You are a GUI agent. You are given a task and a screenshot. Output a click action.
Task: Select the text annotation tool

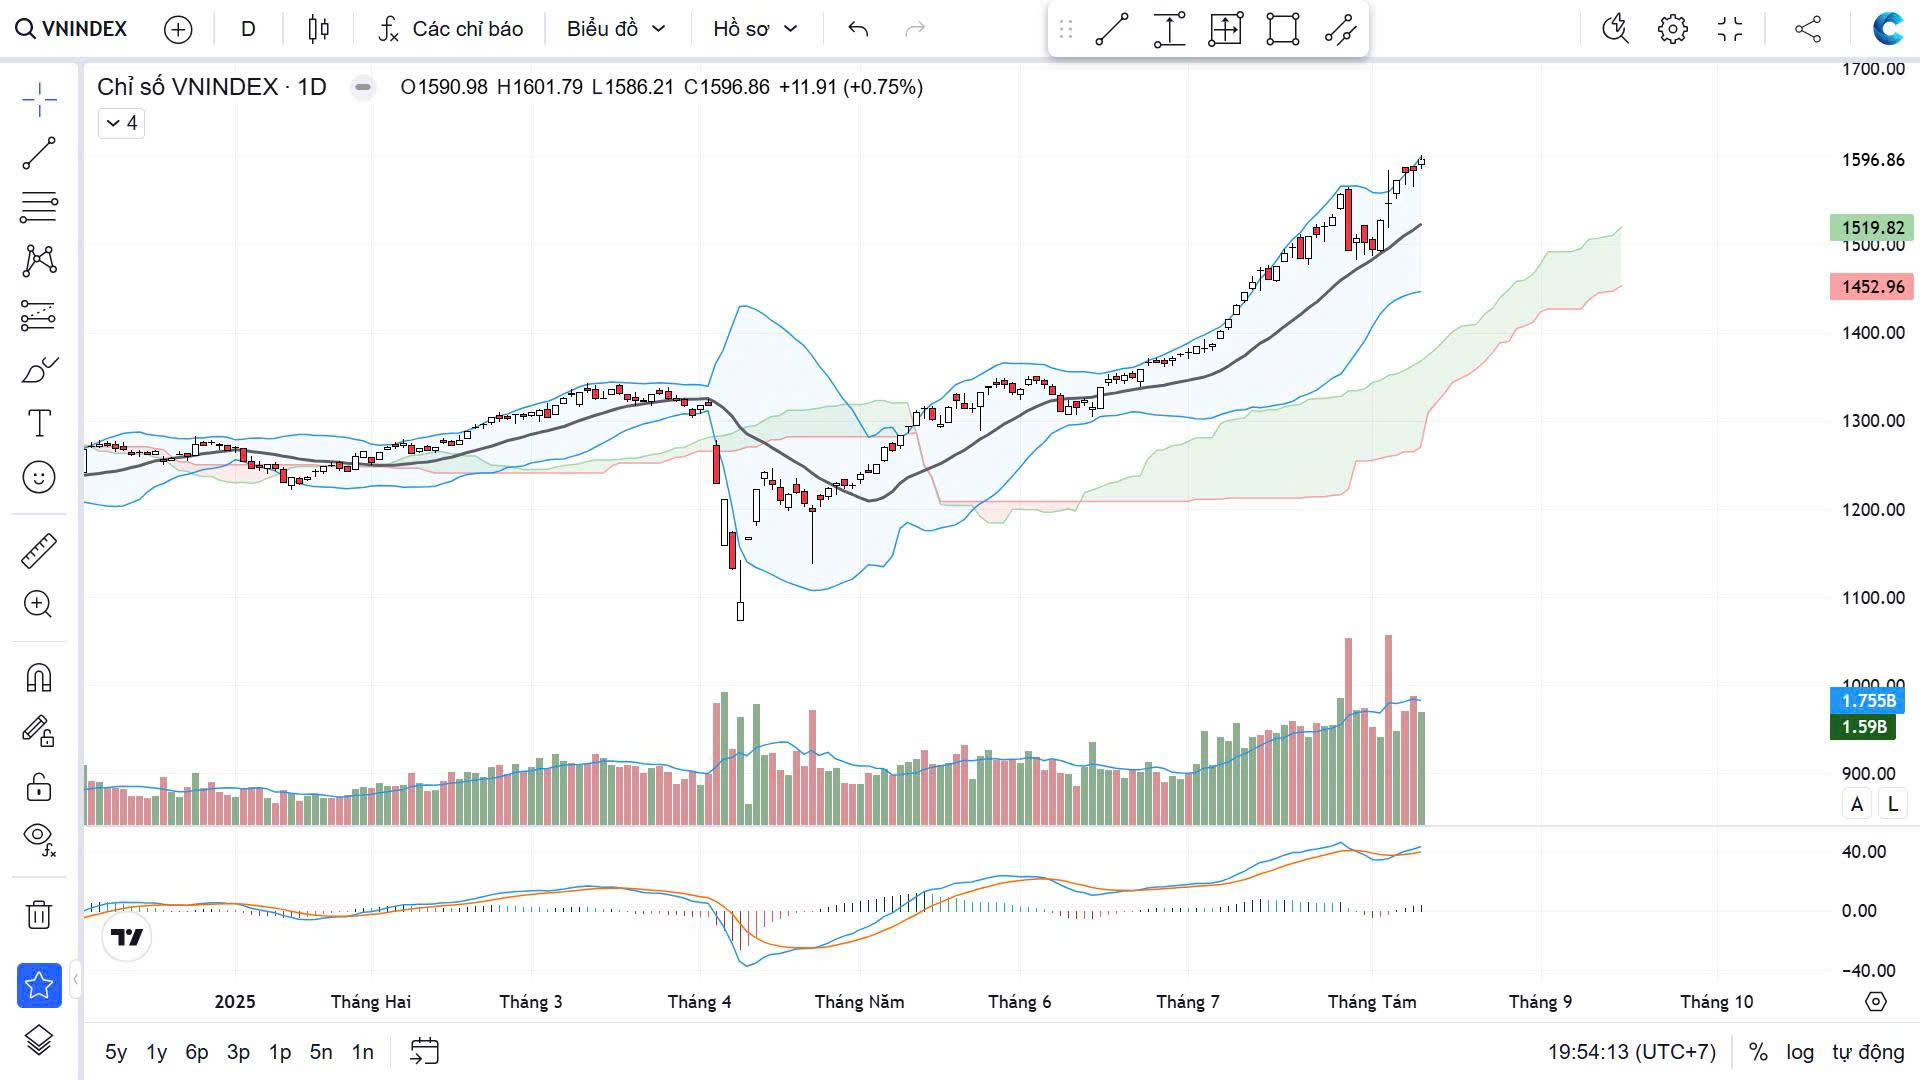[x=39, y=424]
